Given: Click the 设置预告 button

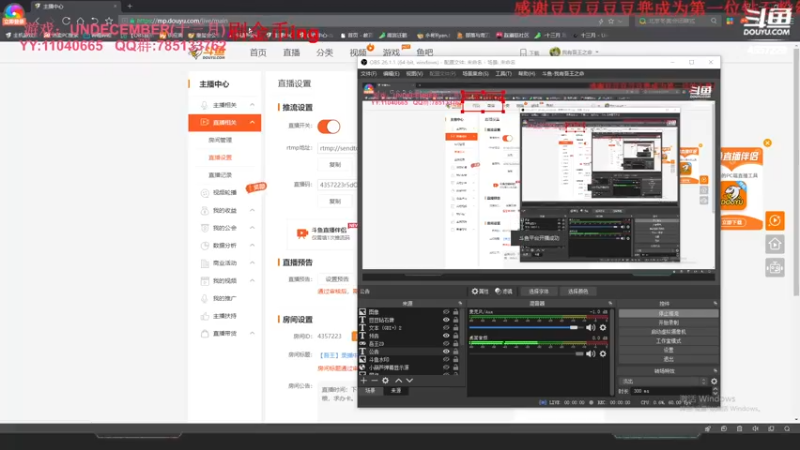Looking at the screenshot, I should click(x=337, y=279).
